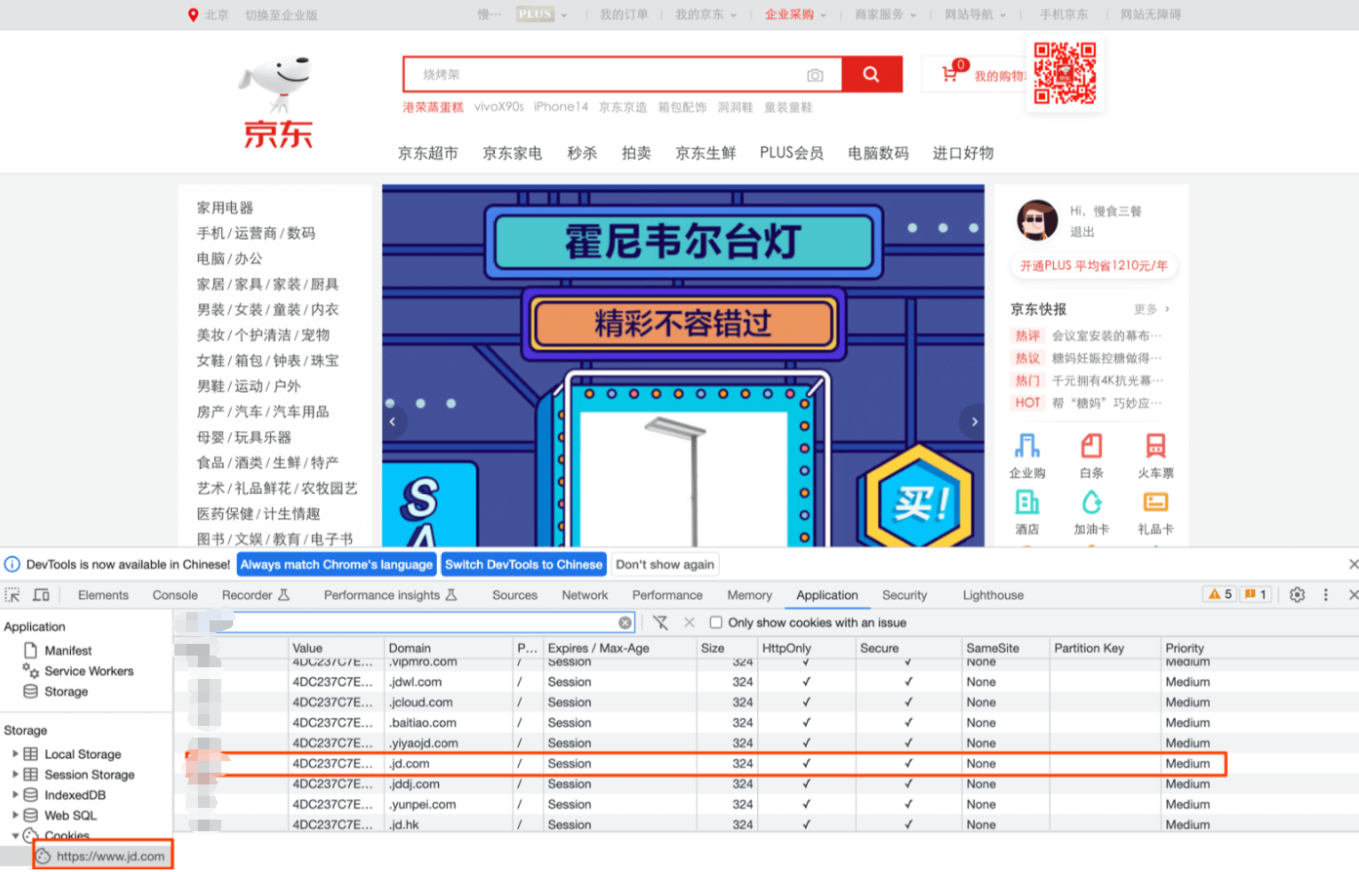Click the 我的订单 link
Viewport: 1359px width, 872px height.
click(624, 15)
